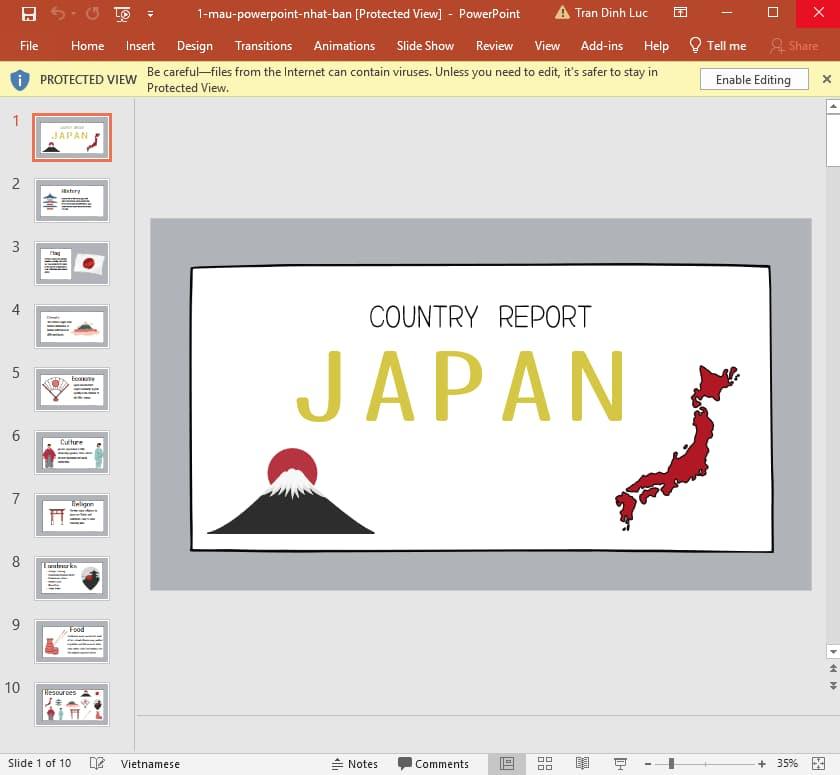Select the Normal view toggle
The image size is (840, 775).
[x=508, y=763]
